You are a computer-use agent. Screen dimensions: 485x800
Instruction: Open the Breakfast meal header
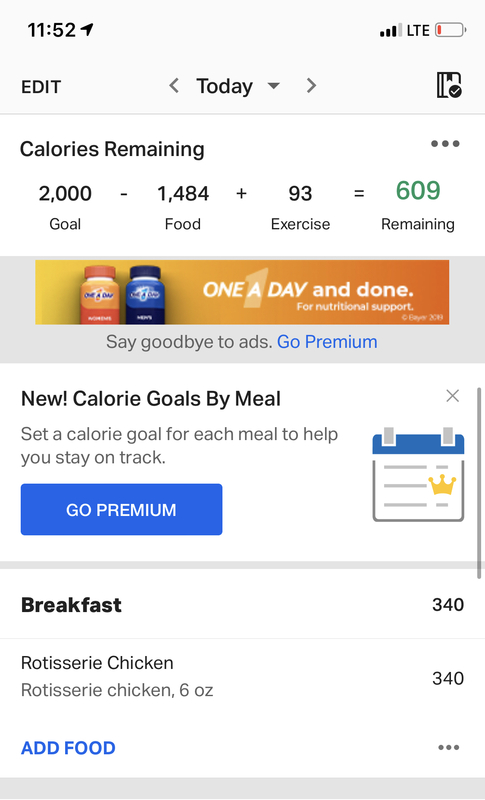click(x=242, y=605)
